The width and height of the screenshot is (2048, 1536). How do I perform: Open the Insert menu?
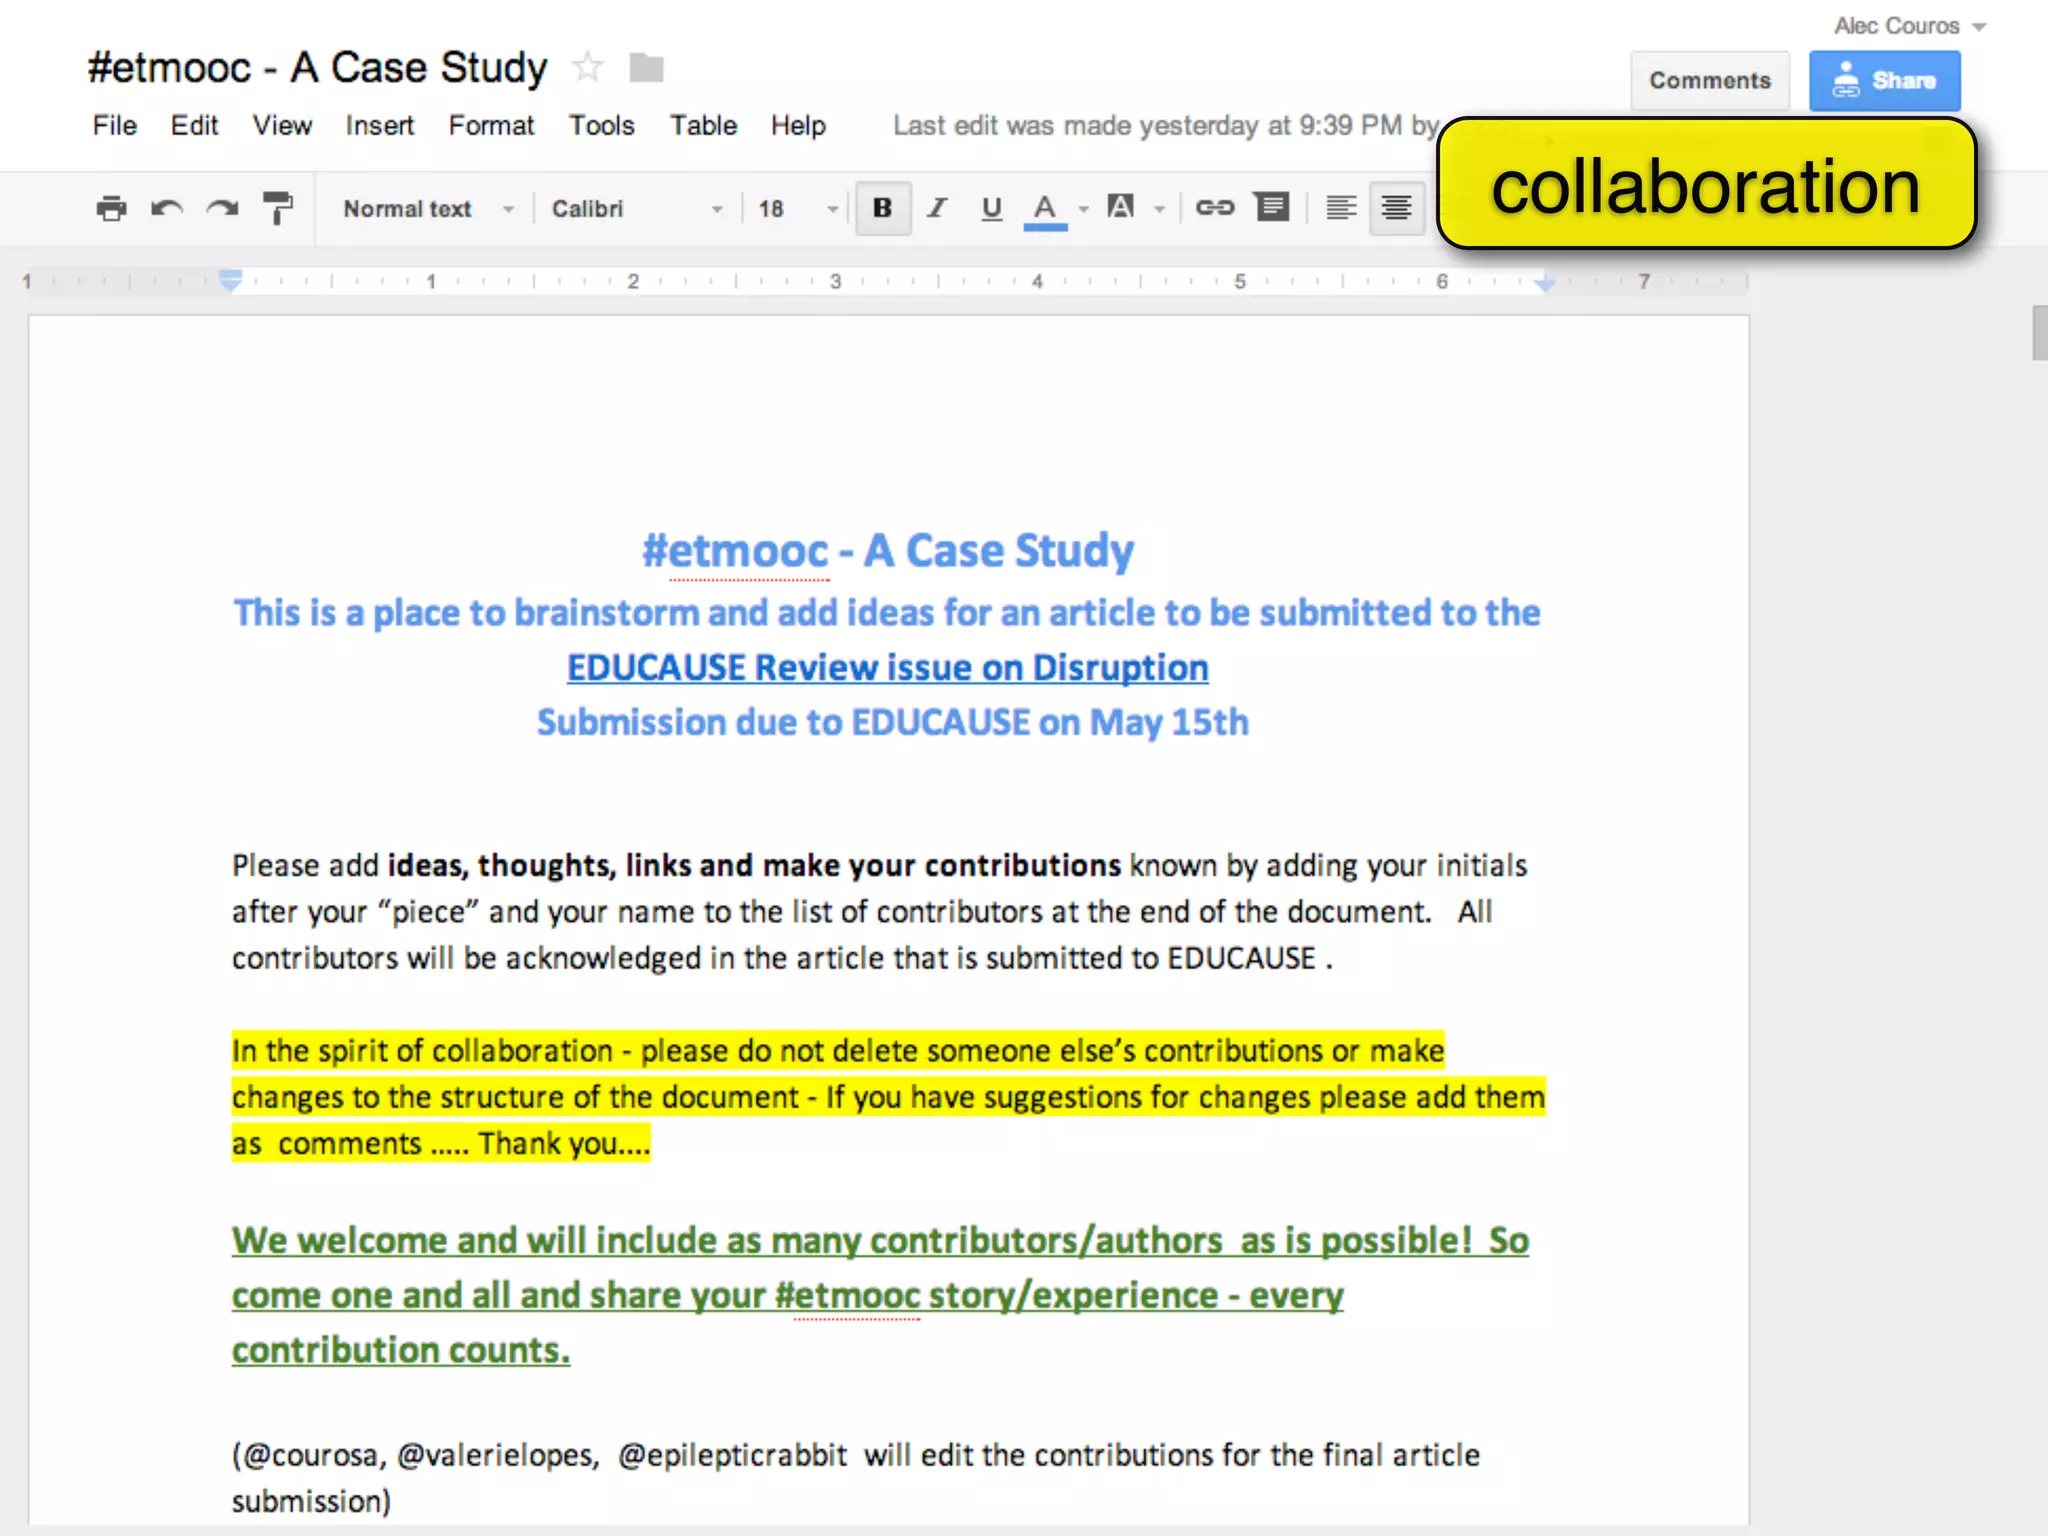coord(379,126)
